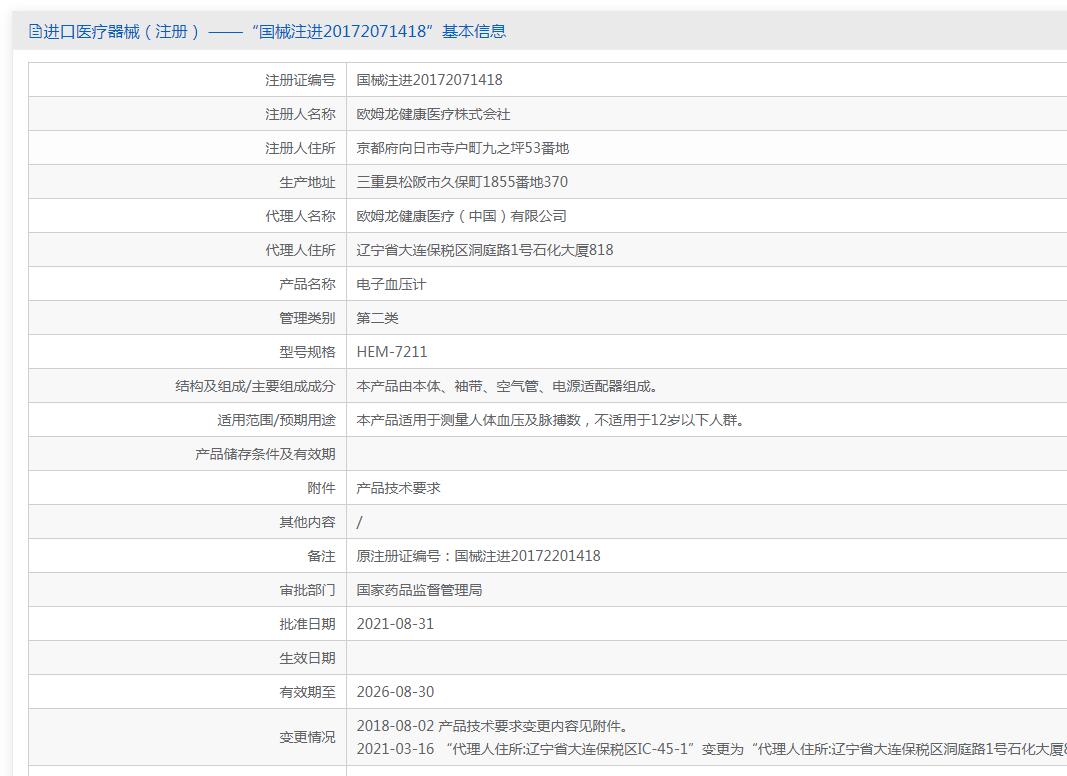Click the 管理类别 label

(307, 319)
